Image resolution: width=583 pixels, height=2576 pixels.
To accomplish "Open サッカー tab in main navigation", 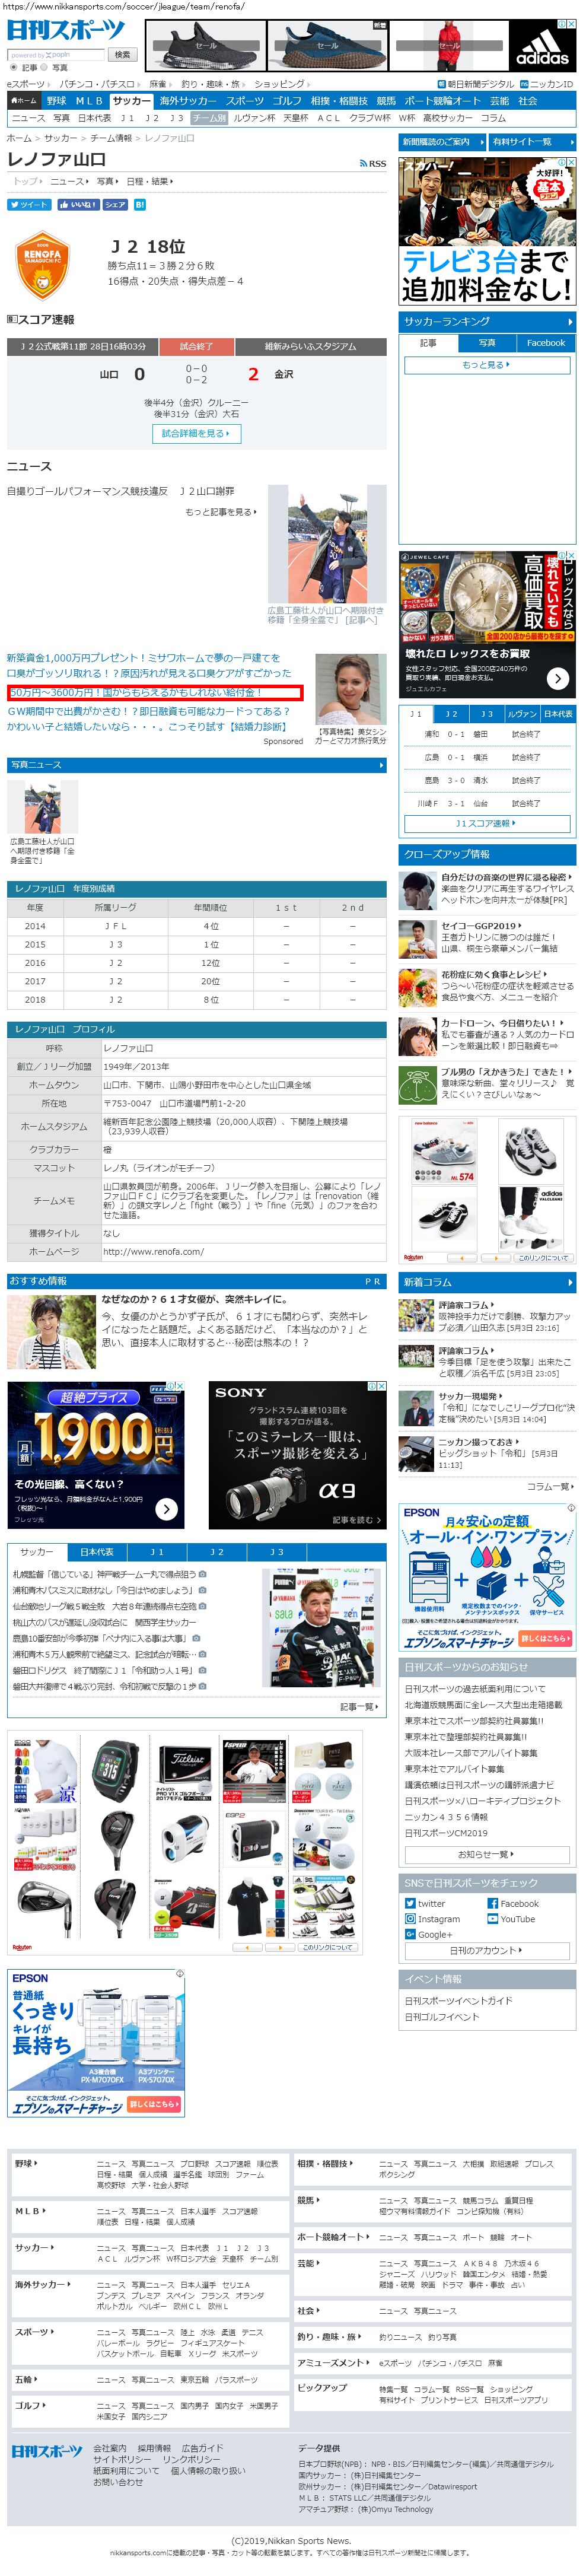I will [x=132, y=101].
